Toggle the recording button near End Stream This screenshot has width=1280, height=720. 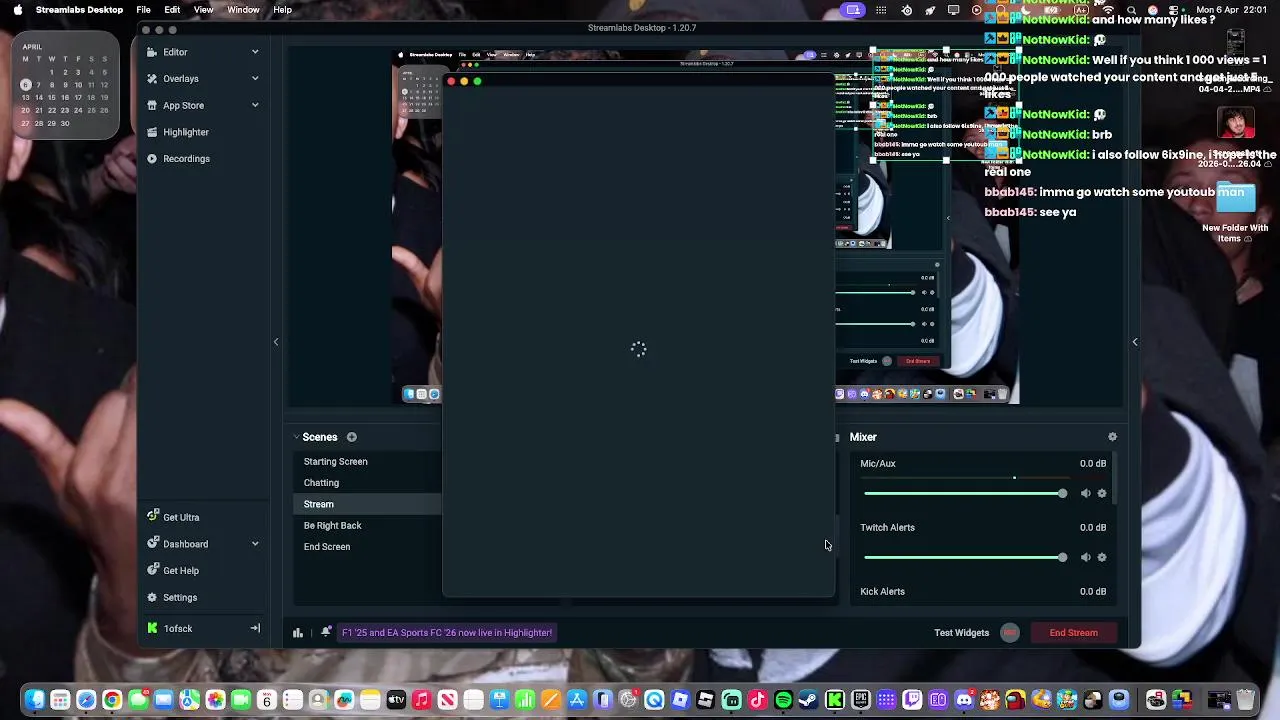coord(1010,632)
